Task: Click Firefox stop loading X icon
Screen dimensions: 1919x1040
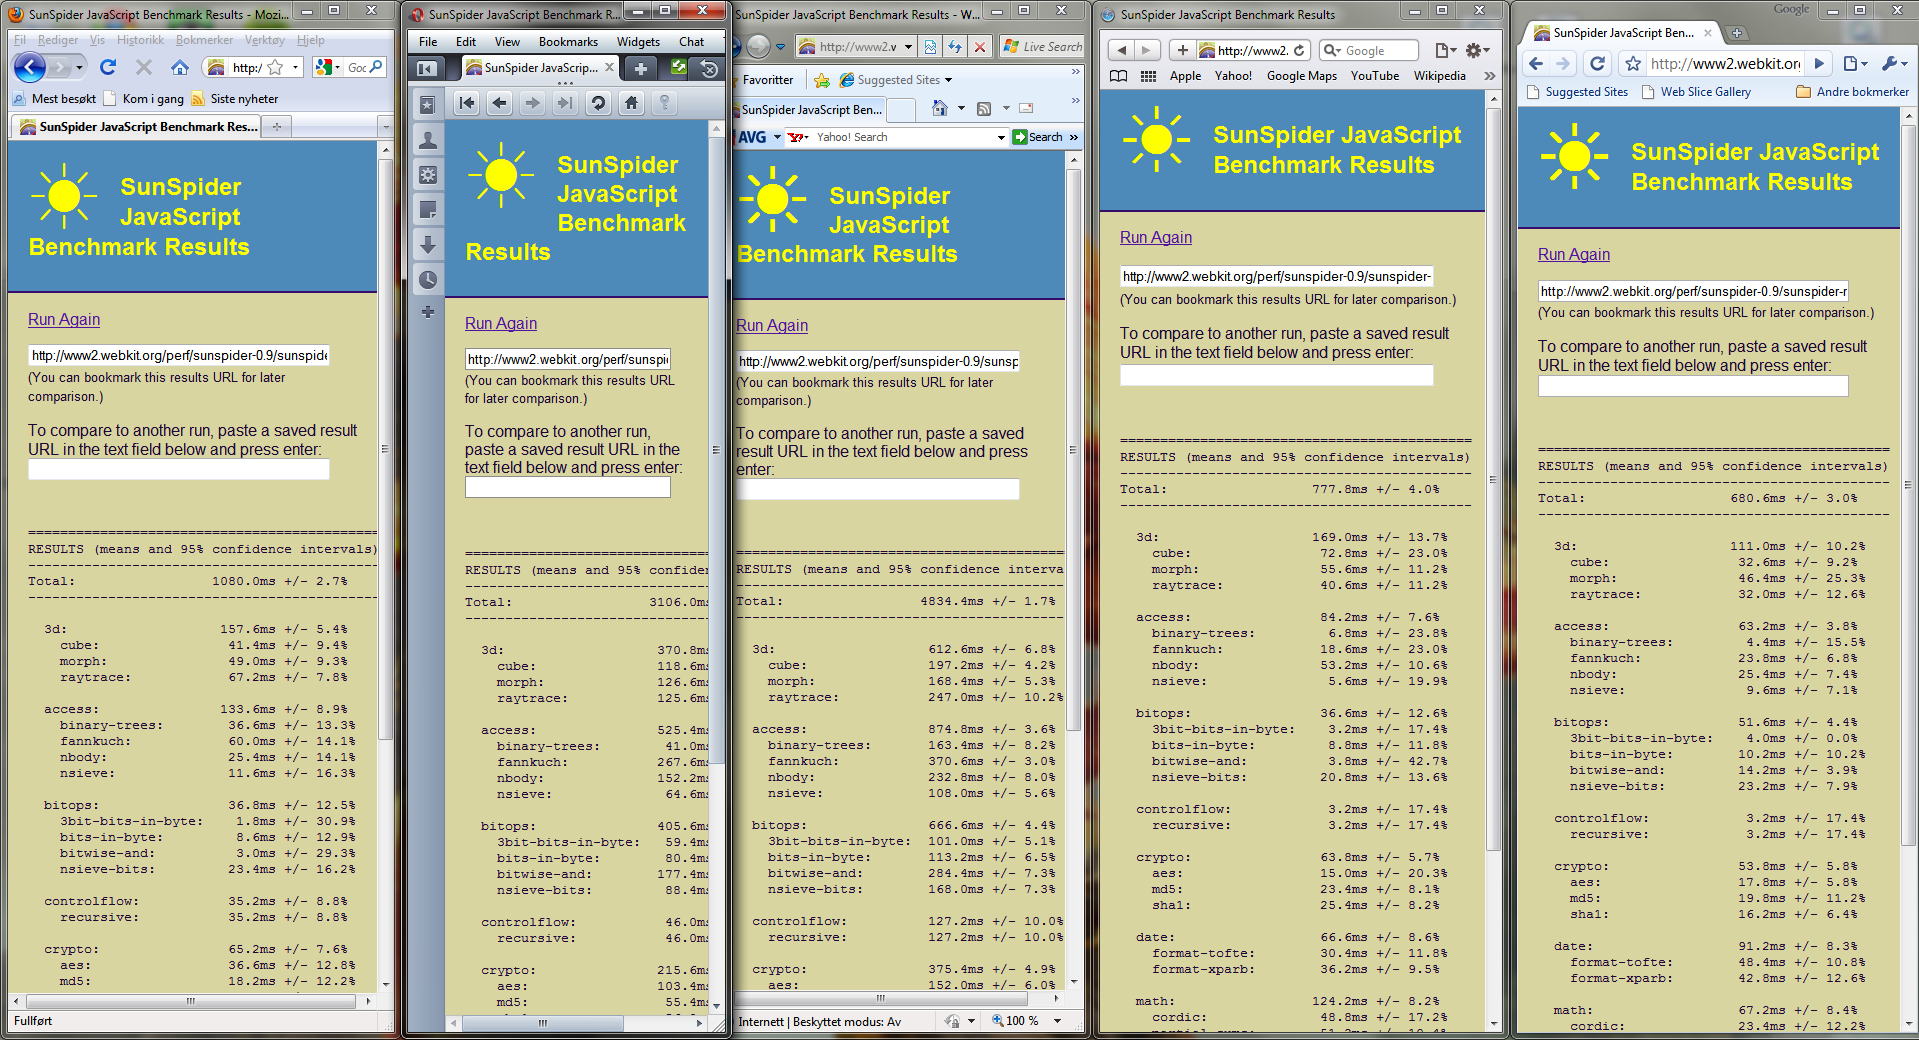Action: pyautogui.click(x=144, y=67)
